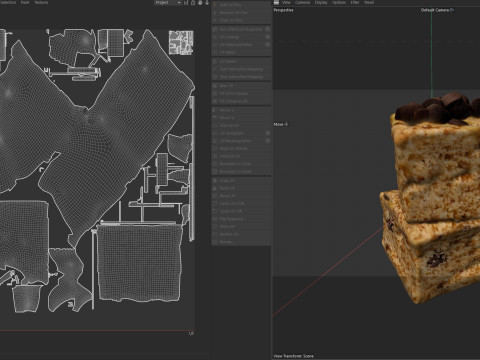Open options gear for UV Weld and Relax

(268, 45)
